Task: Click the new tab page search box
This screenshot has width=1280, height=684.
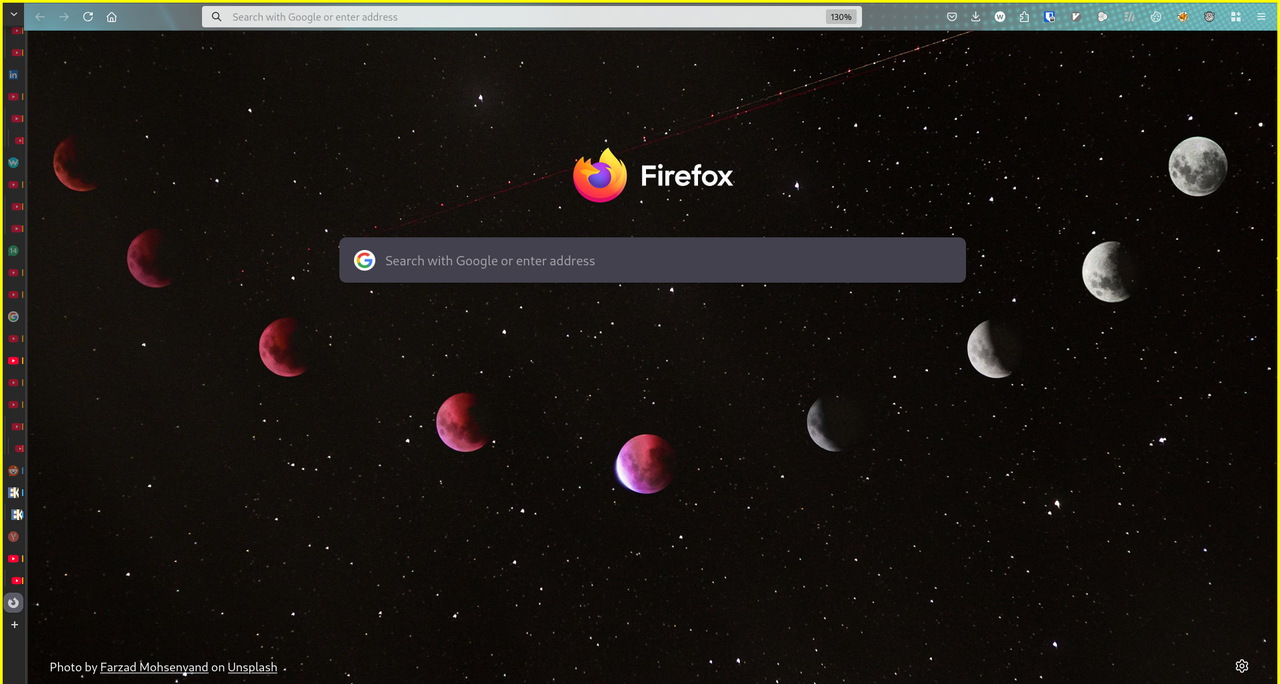Action: click(x=652, y=260)
